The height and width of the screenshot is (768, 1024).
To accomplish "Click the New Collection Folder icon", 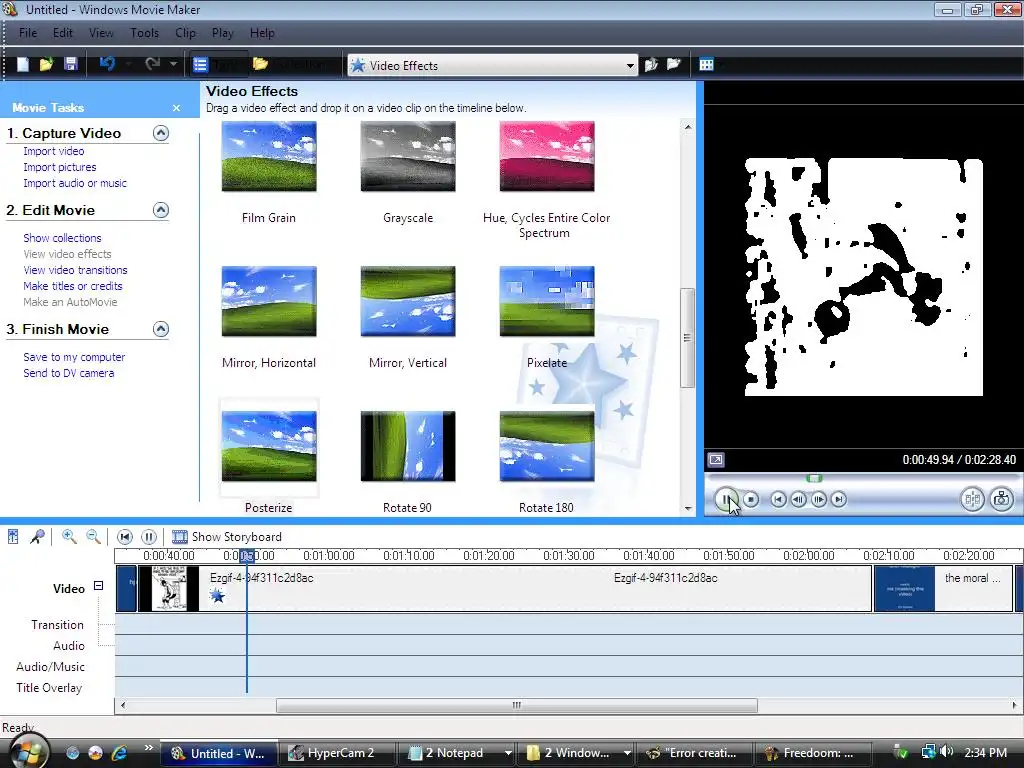I will pyautogui.click(x=673, y=64).
